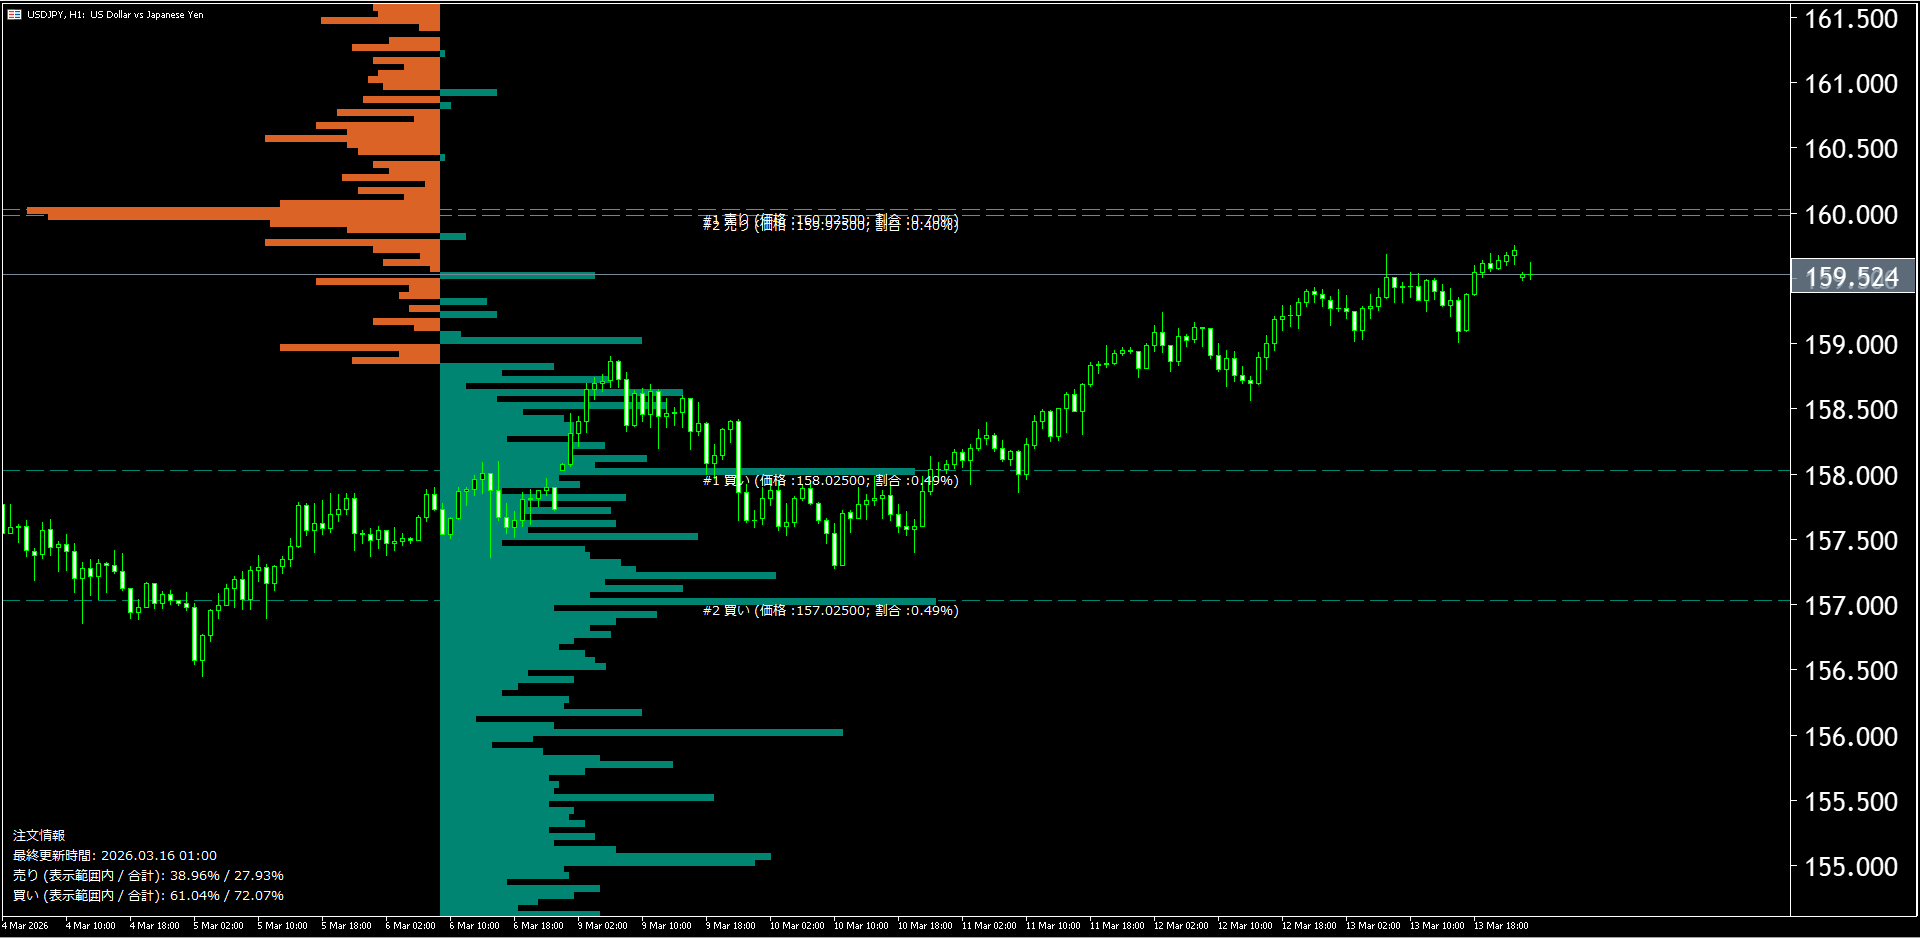Click the 161.000 price axis label
The height and width of the screenshot is (939, 1920).
pyautogui.click(x=1851, y=84)
